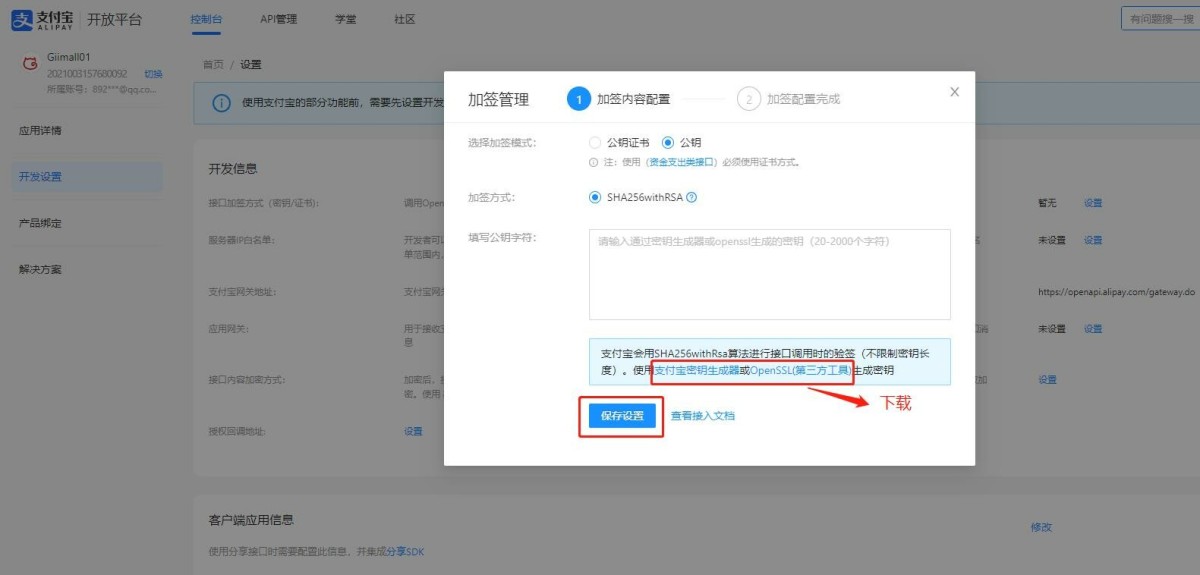Click the 有问题搜一搜 search box

[1160, 19]
